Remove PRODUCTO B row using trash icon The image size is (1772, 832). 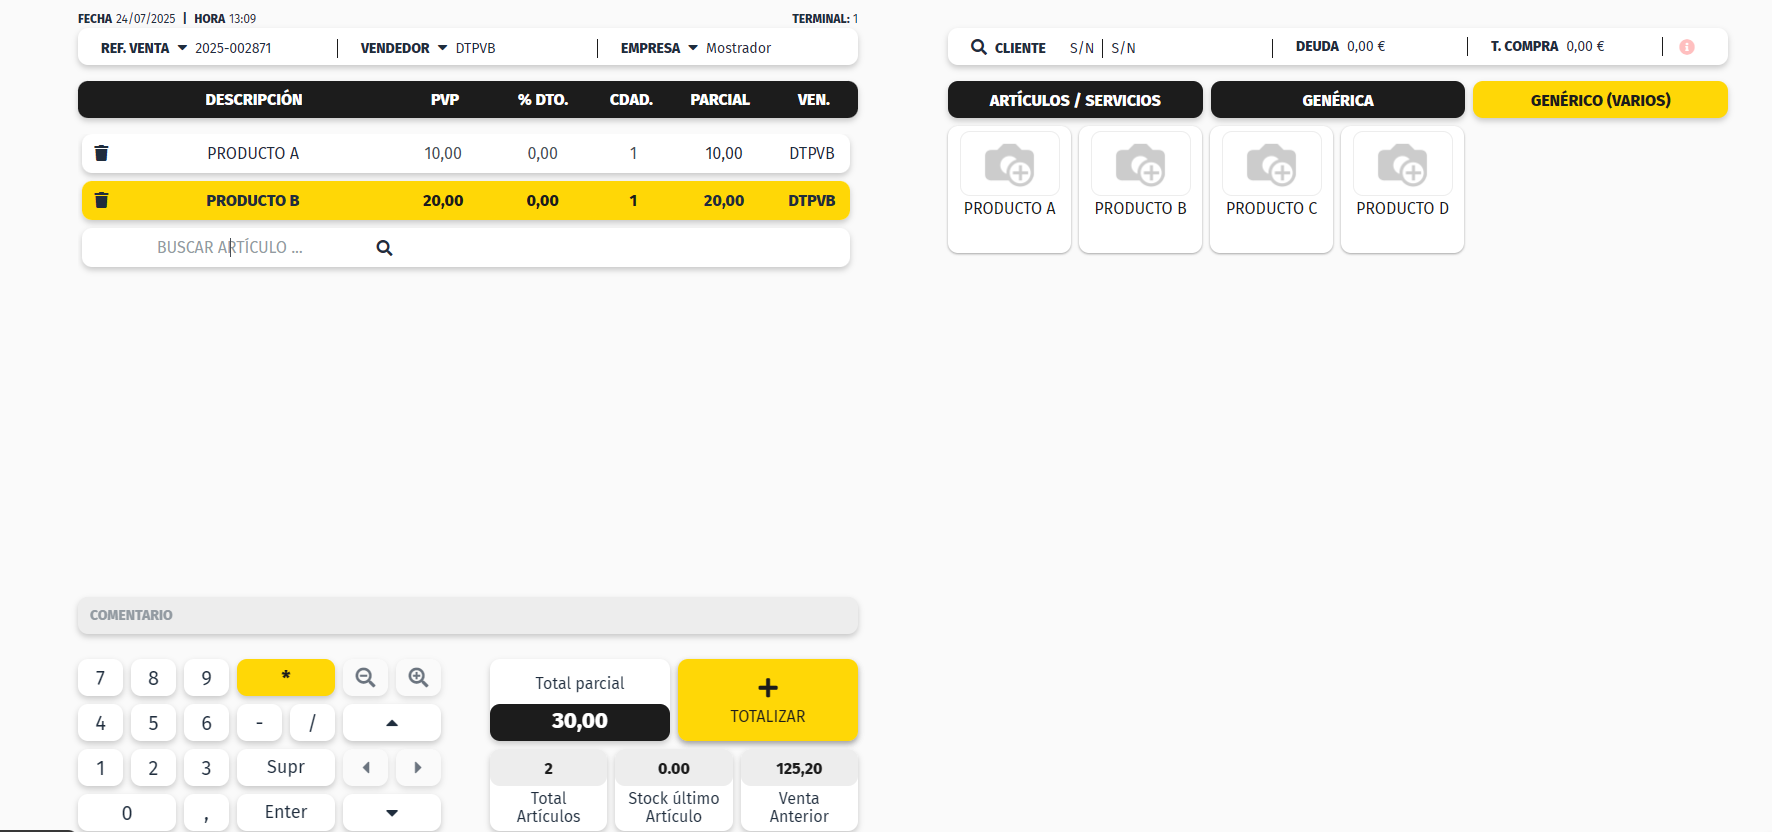point(101,200)
